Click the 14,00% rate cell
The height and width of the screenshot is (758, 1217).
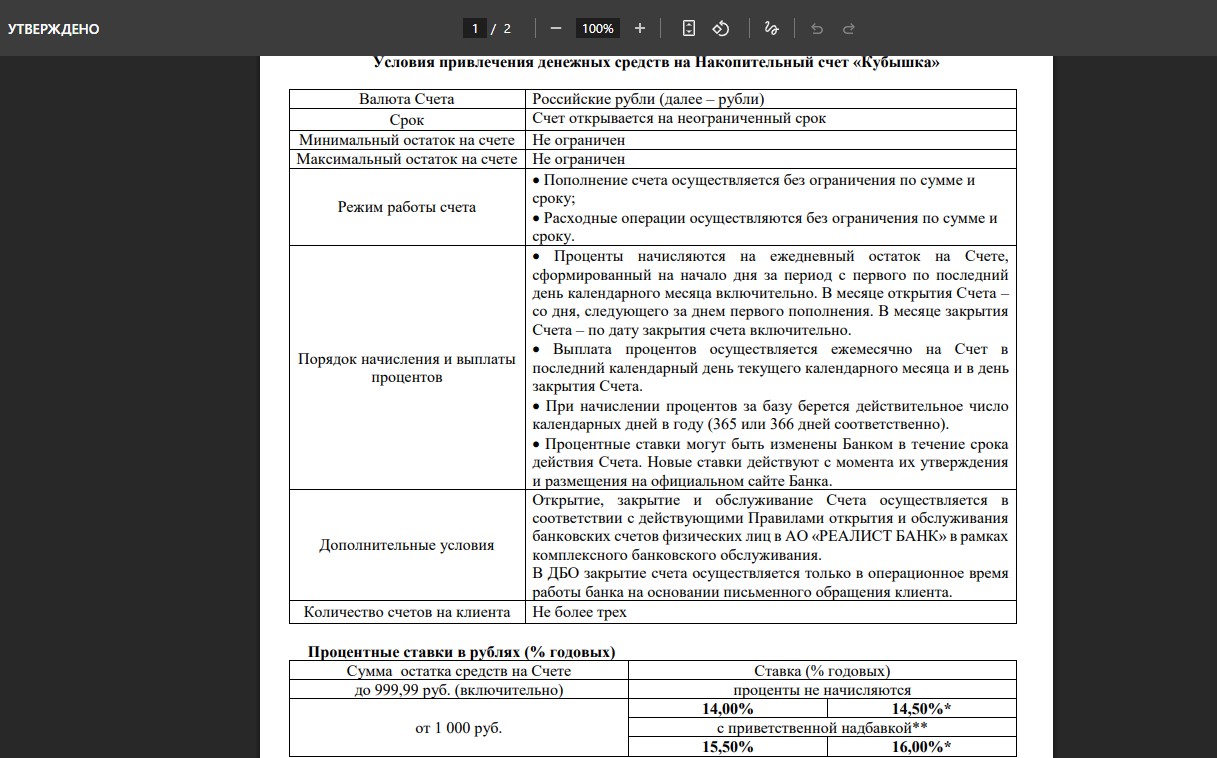pyautogui.click(x=728, y=709)
